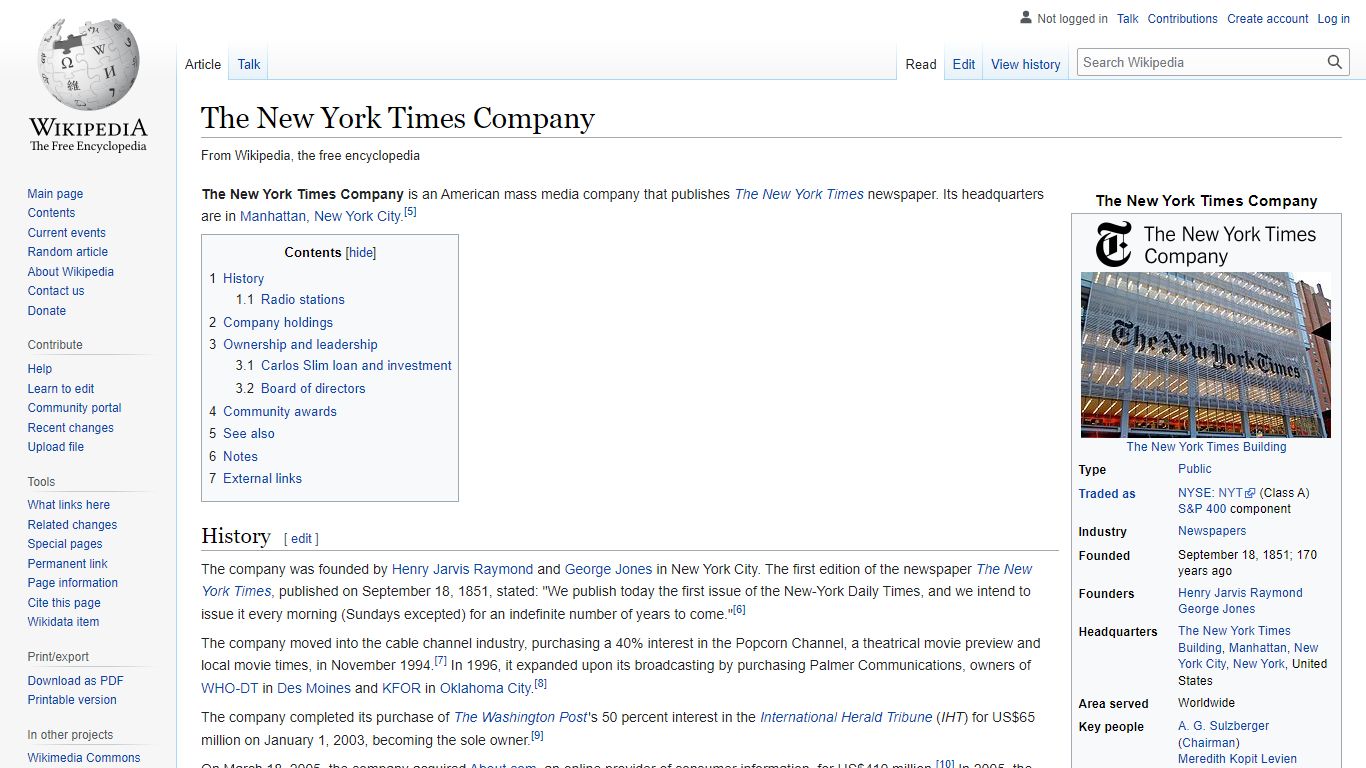This screenshot has width=1366, height=768.
Task: Open Newspapers industry link
Action: 1212,531
